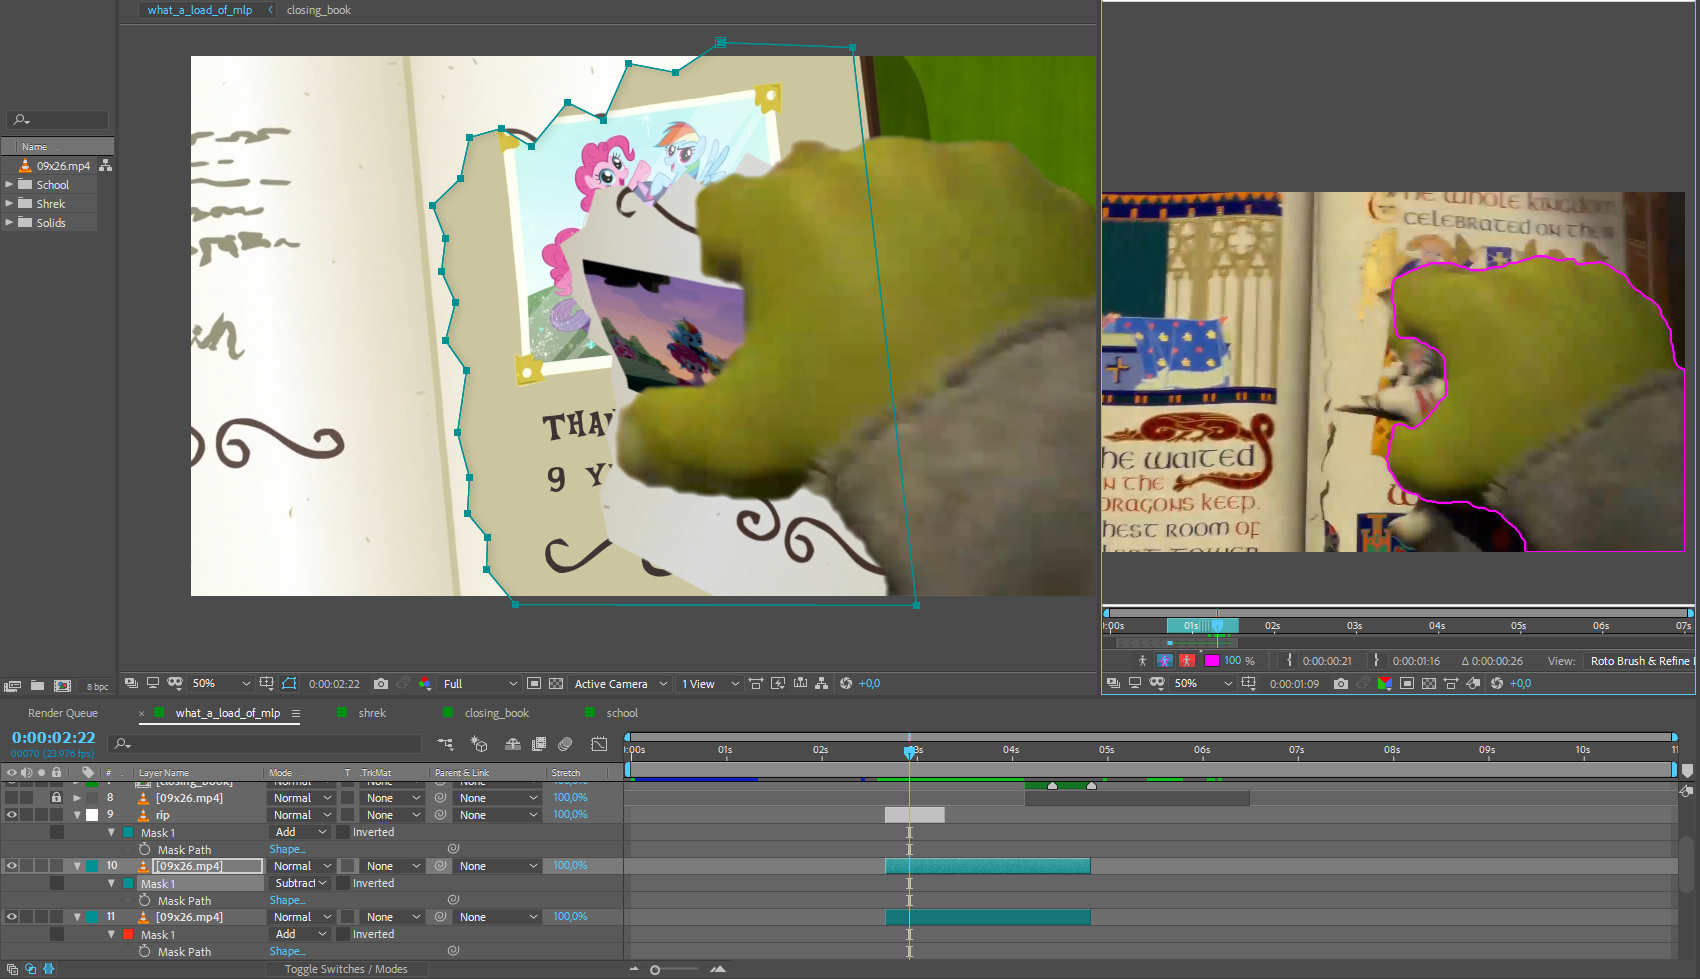
Task: Collapse layer 11 properties
Action: pos(77,917)
